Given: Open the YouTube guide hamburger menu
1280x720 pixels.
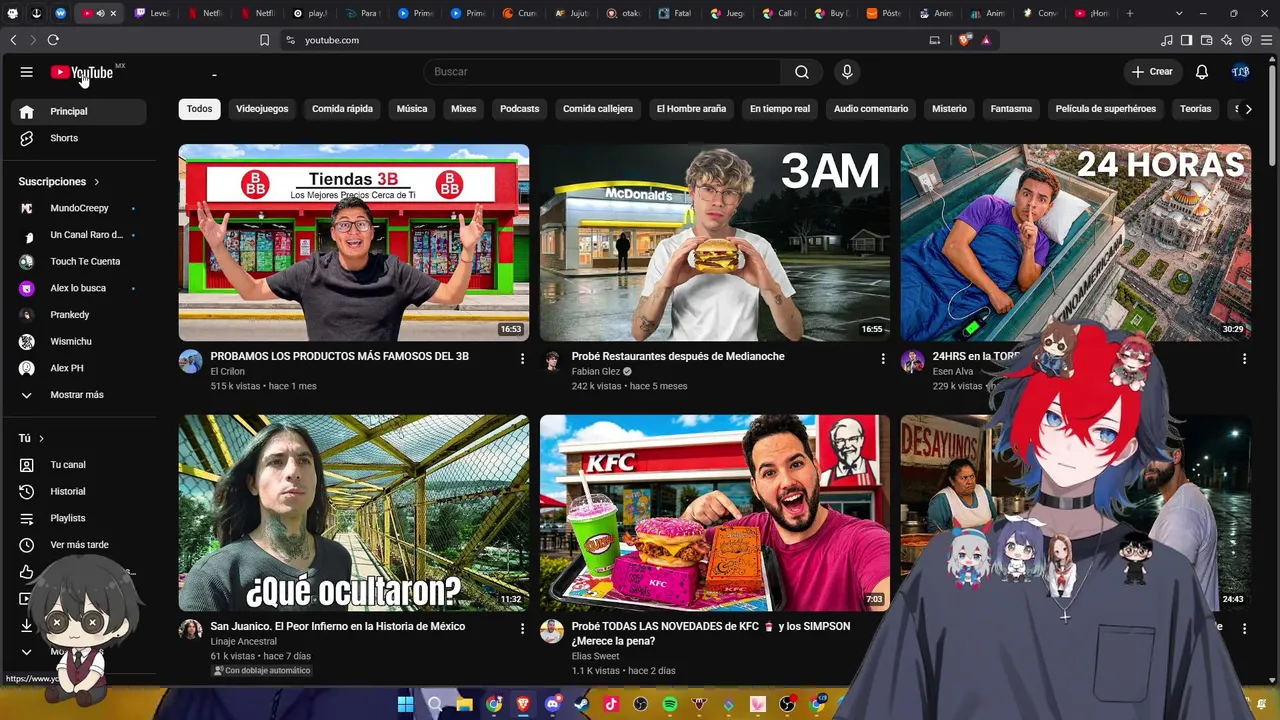Looking at the screenshot, I should (27, 72).
